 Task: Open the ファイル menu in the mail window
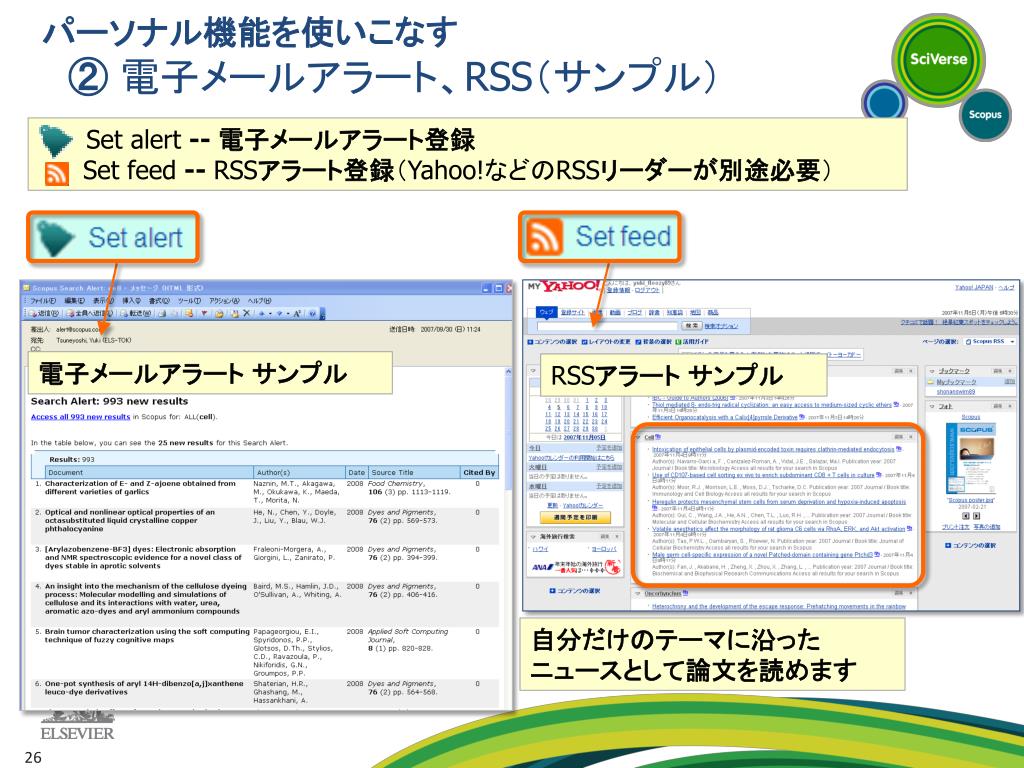pos(42,300)
